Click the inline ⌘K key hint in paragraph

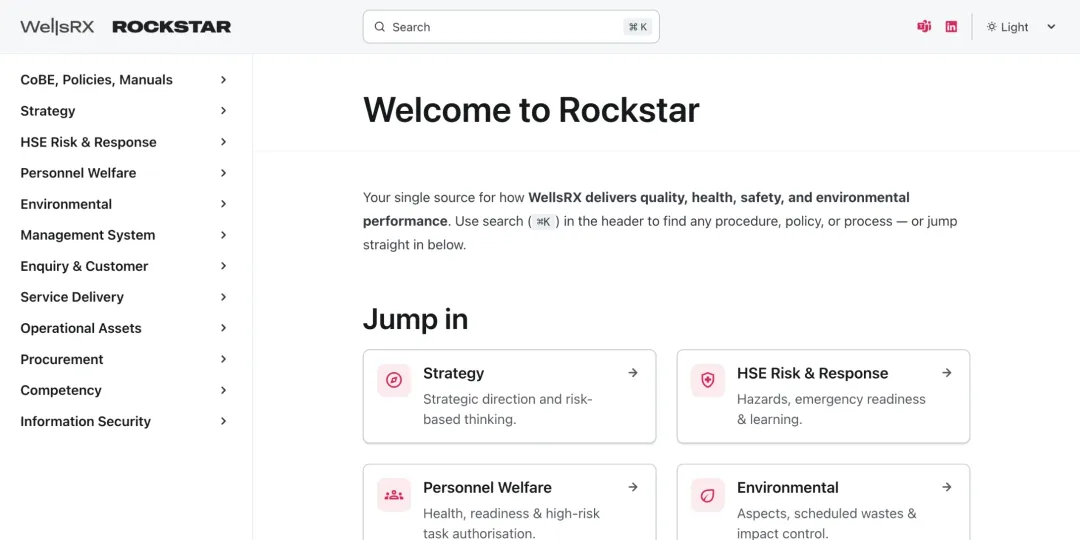click(x=543, y=222)
